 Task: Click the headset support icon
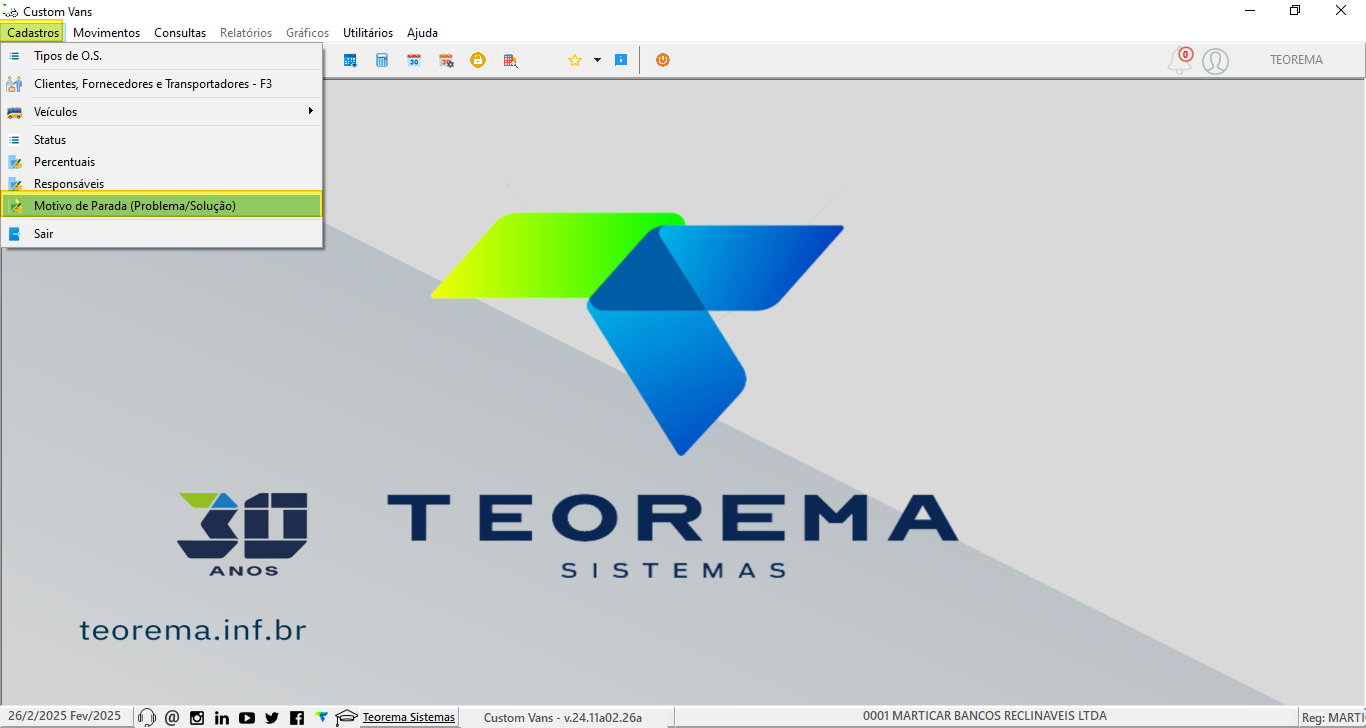[147, 717]
